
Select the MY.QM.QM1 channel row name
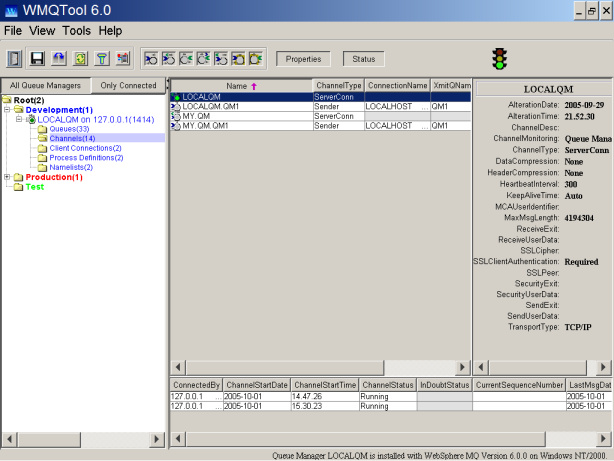(x=205, y=126)
